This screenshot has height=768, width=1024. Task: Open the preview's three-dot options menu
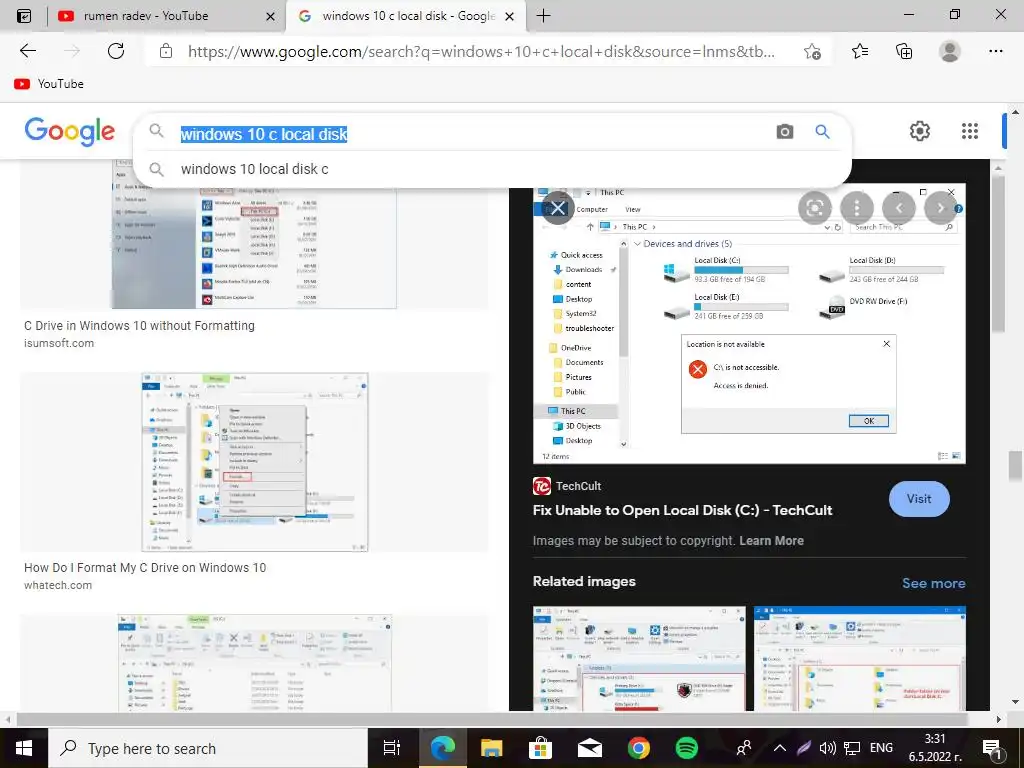point(857,208)
